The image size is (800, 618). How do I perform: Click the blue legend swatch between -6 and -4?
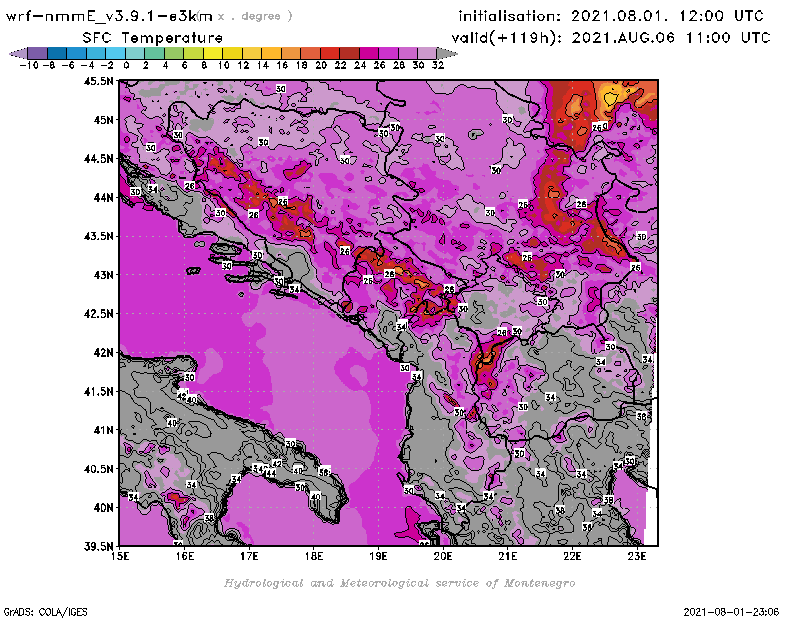(77, 54)
